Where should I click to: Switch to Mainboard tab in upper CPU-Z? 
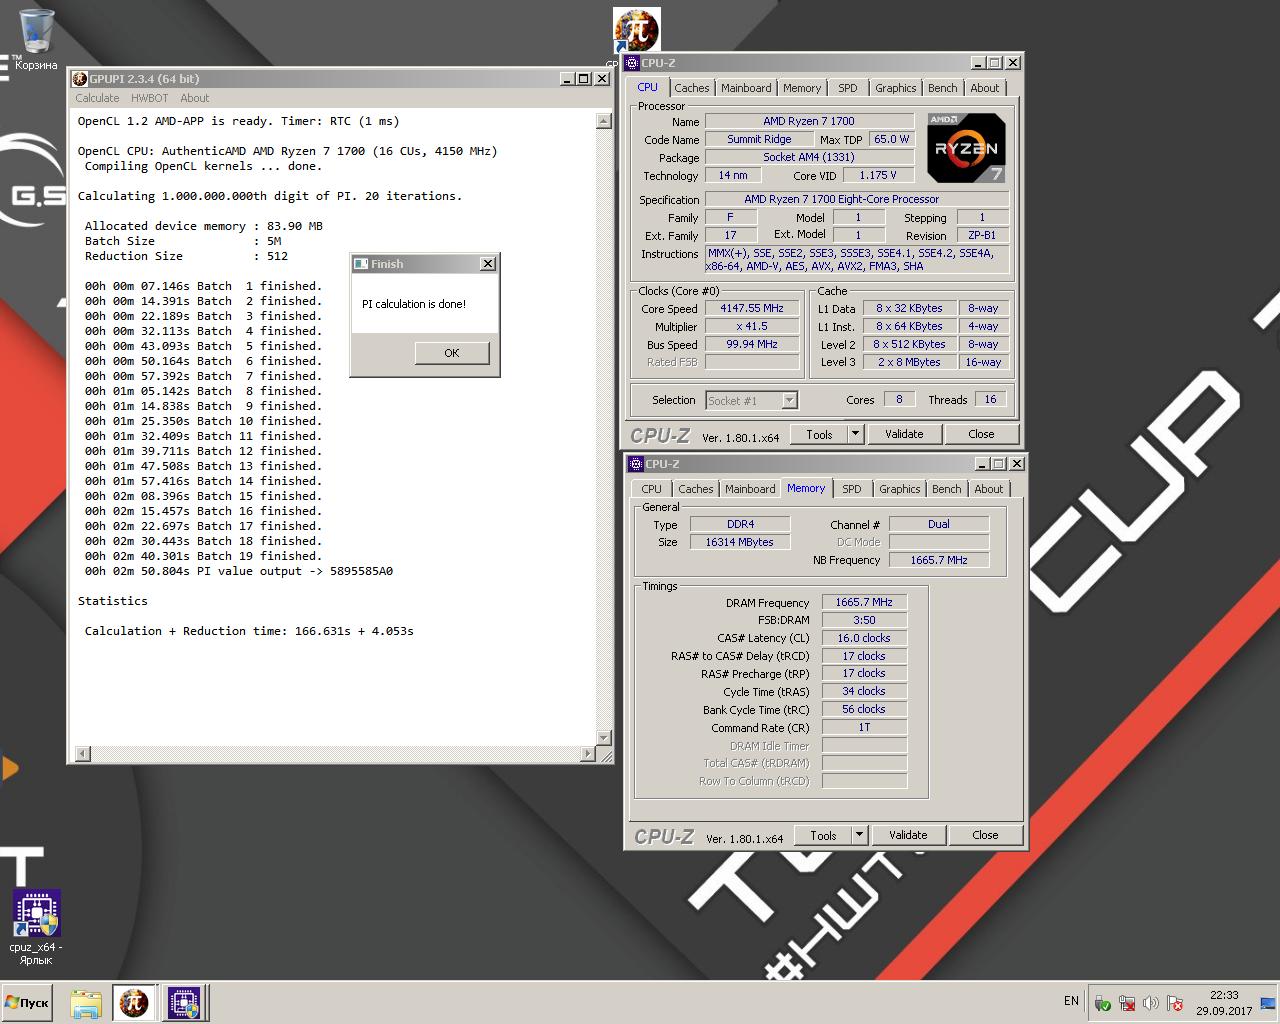tap(746, 88)
